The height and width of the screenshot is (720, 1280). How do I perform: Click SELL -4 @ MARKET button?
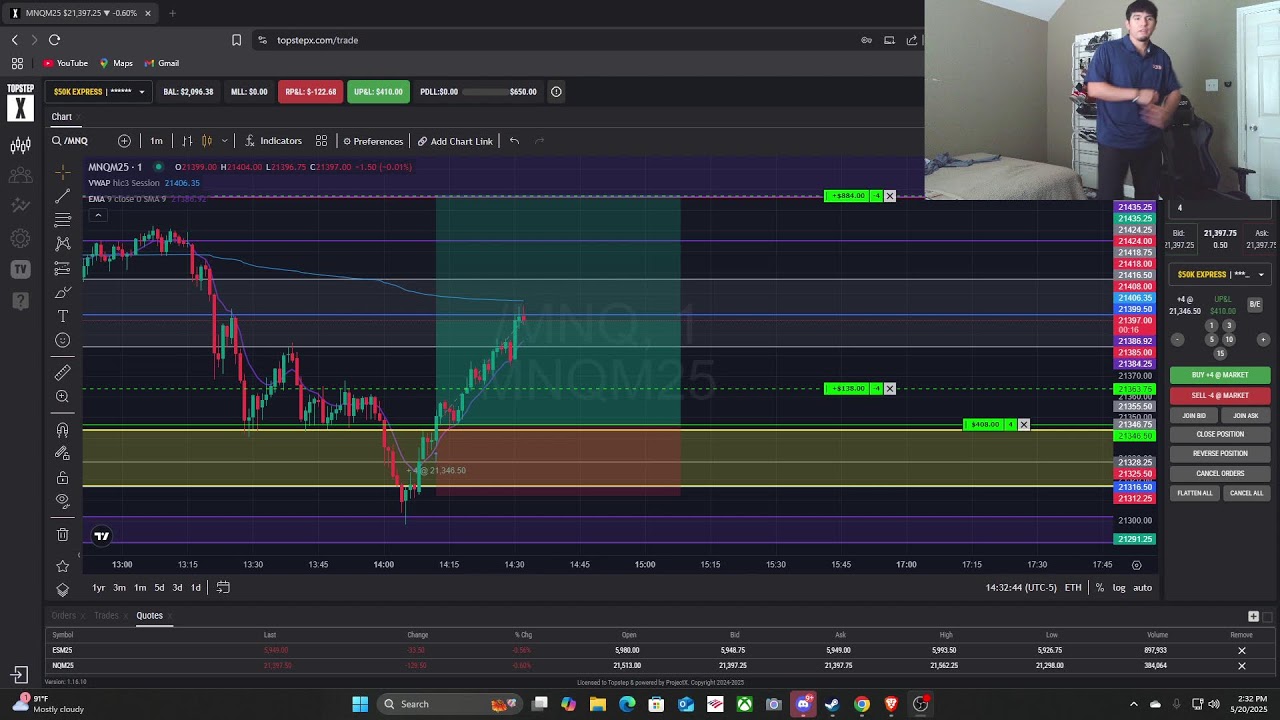point(1220,396)
